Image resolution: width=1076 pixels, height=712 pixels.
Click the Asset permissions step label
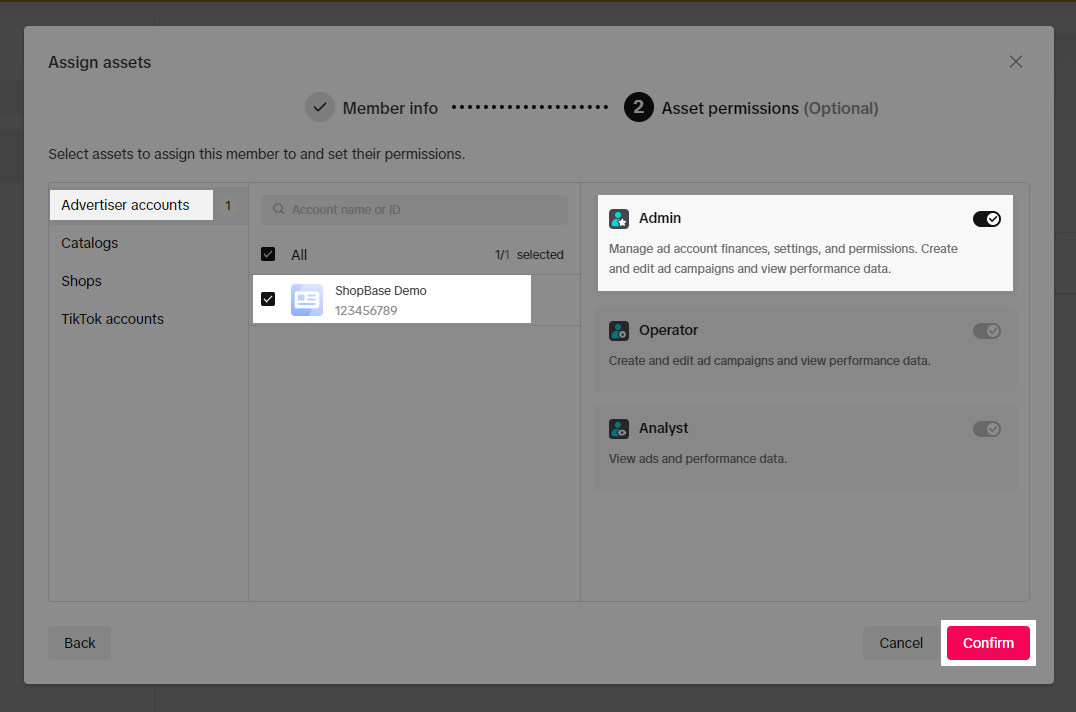(770, 108)
